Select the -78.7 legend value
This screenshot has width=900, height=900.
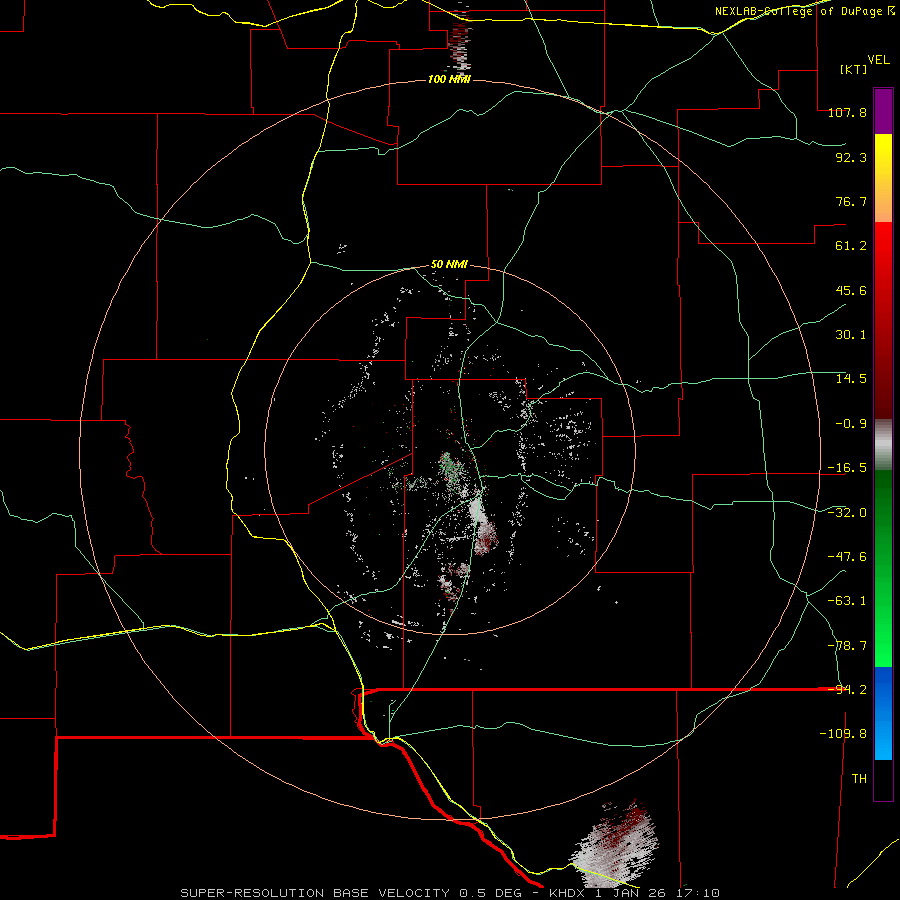[x=847, y=646]
